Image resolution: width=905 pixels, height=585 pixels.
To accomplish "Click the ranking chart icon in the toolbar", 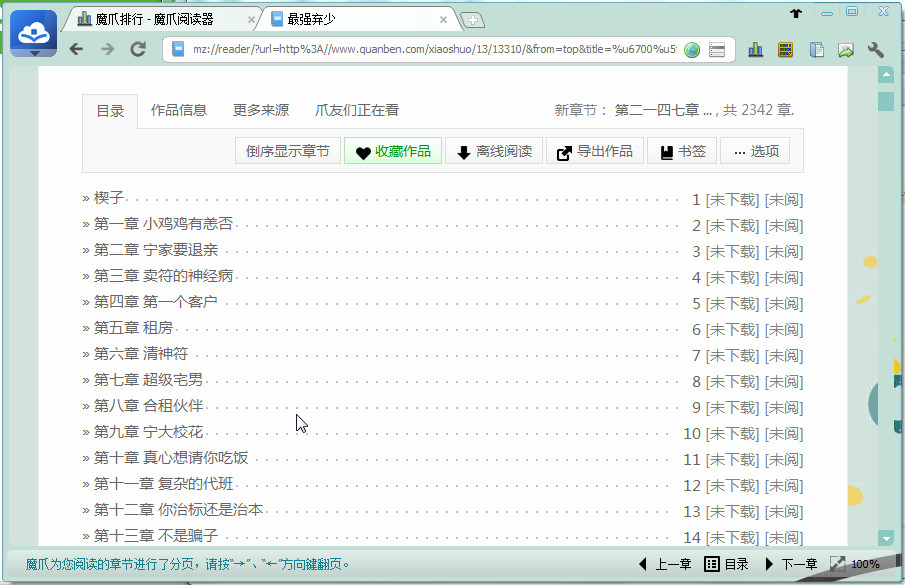I will pyautogui.click(x=755, y=48).
